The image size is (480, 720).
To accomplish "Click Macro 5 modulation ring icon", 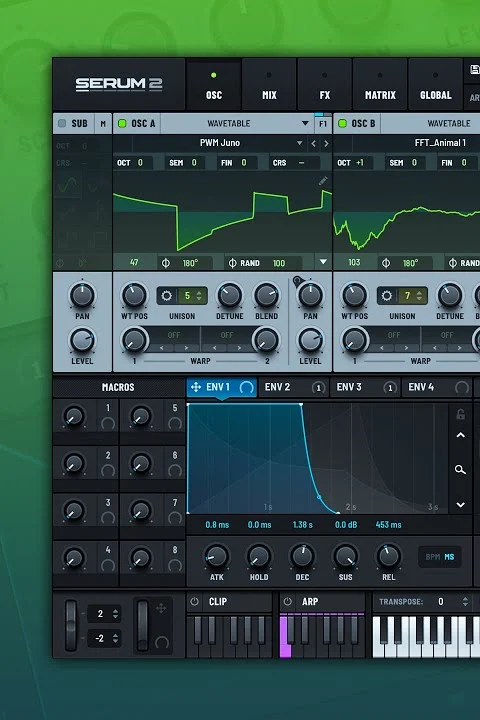I will point(175,423).
